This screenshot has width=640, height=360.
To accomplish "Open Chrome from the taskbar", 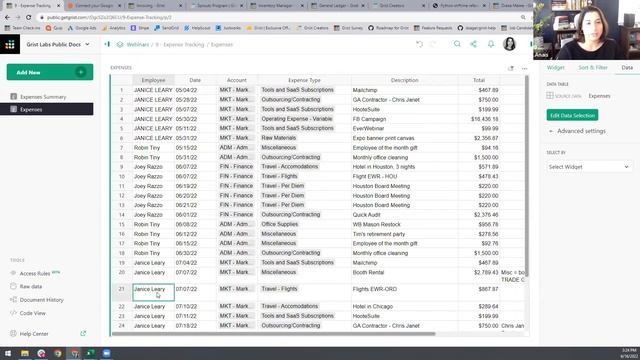I will click(58, 353).
